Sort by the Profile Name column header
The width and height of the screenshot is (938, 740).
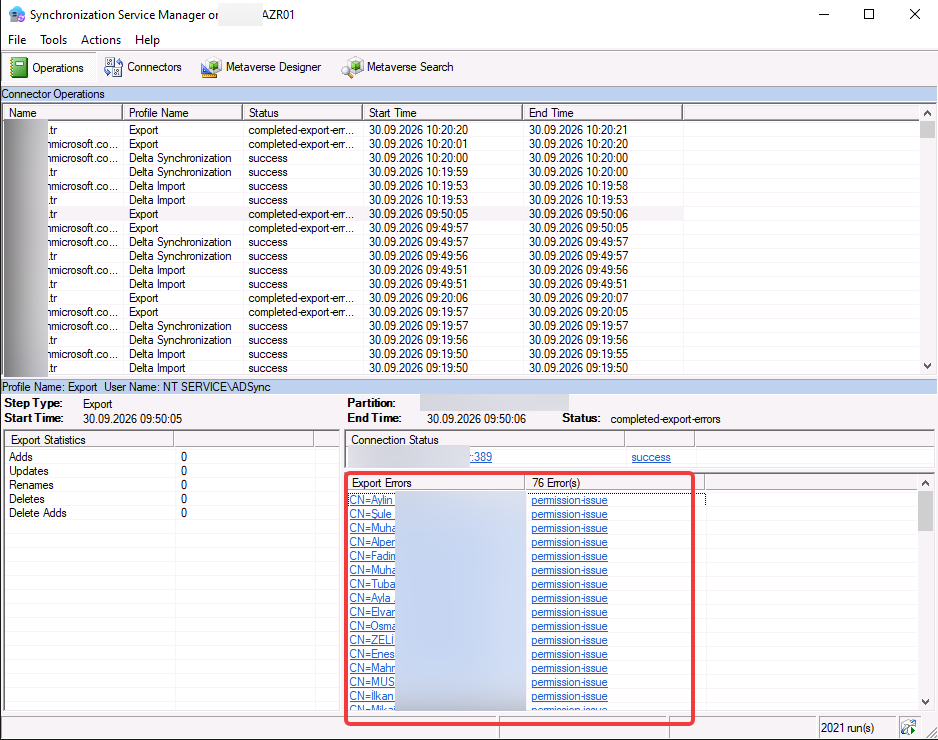(182, 112)
